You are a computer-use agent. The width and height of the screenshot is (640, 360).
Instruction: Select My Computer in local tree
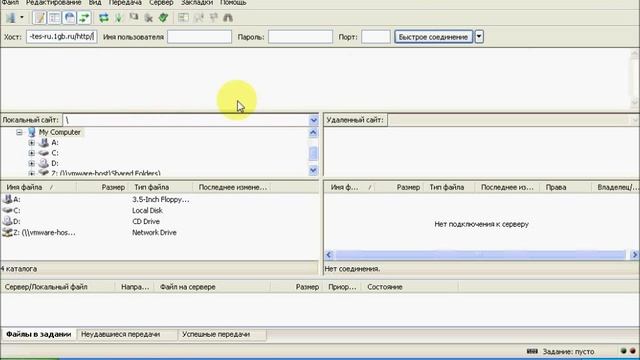(x=60, y=132)
